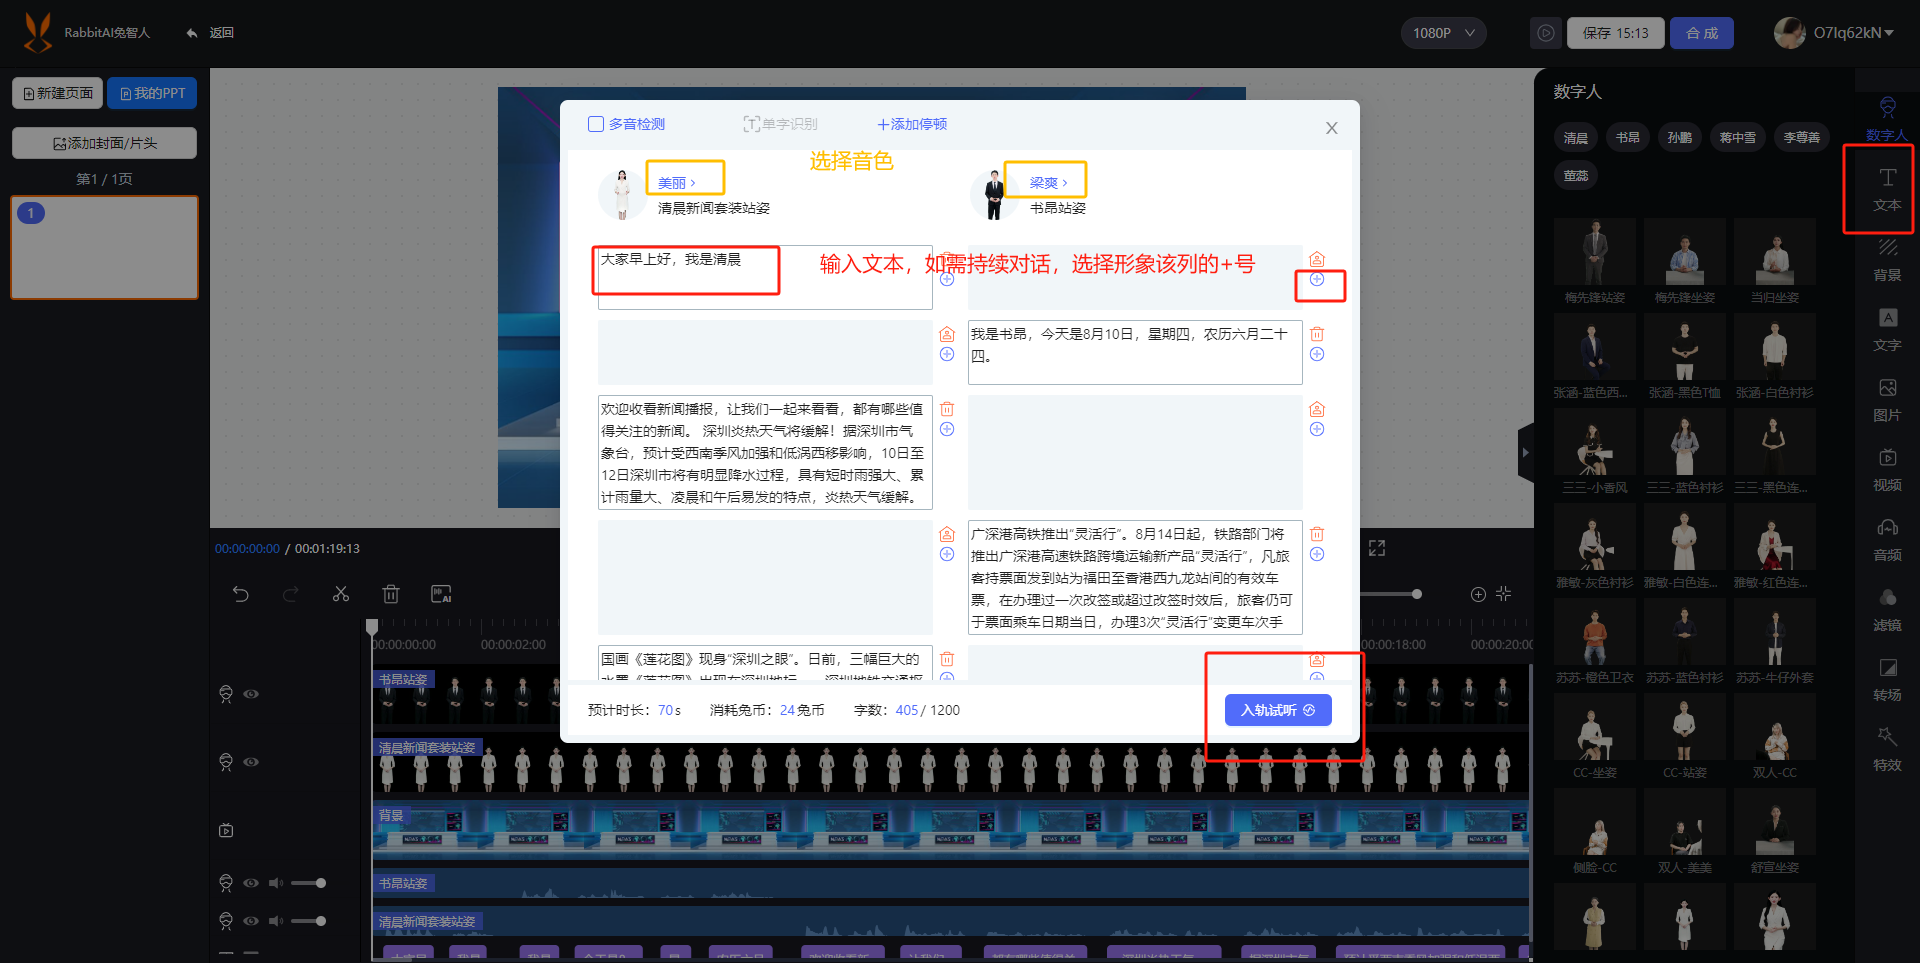Open the 转场 transition panel
The height and width of the screenshot is (963, 1920).
pyautogui.click(x=1887, y=679)
